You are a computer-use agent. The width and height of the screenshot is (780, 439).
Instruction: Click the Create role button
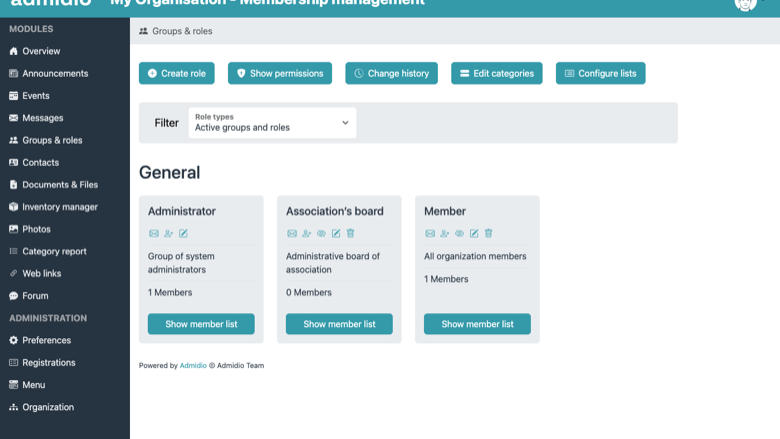pos(177,73)
